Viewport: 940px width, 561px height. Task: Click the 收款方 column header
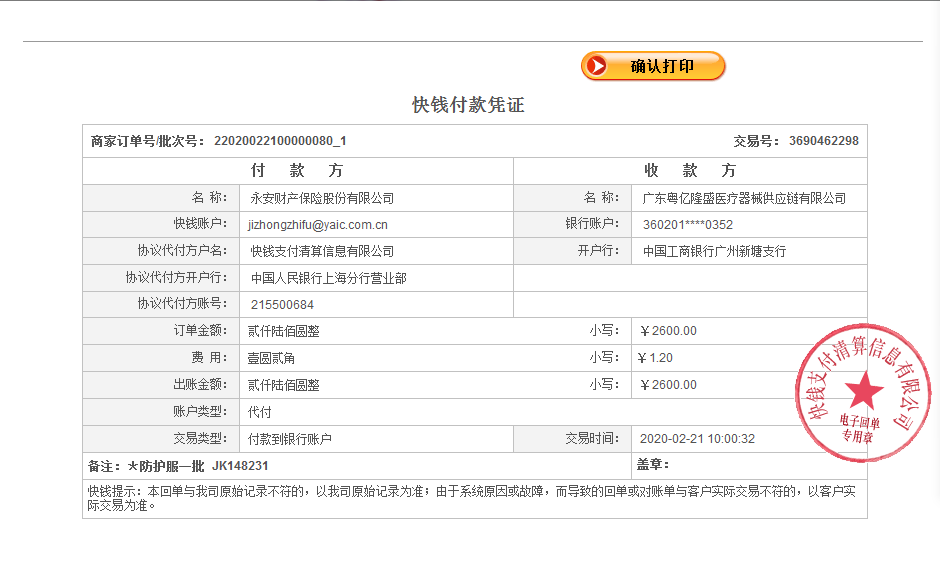(x=690, y=171)
